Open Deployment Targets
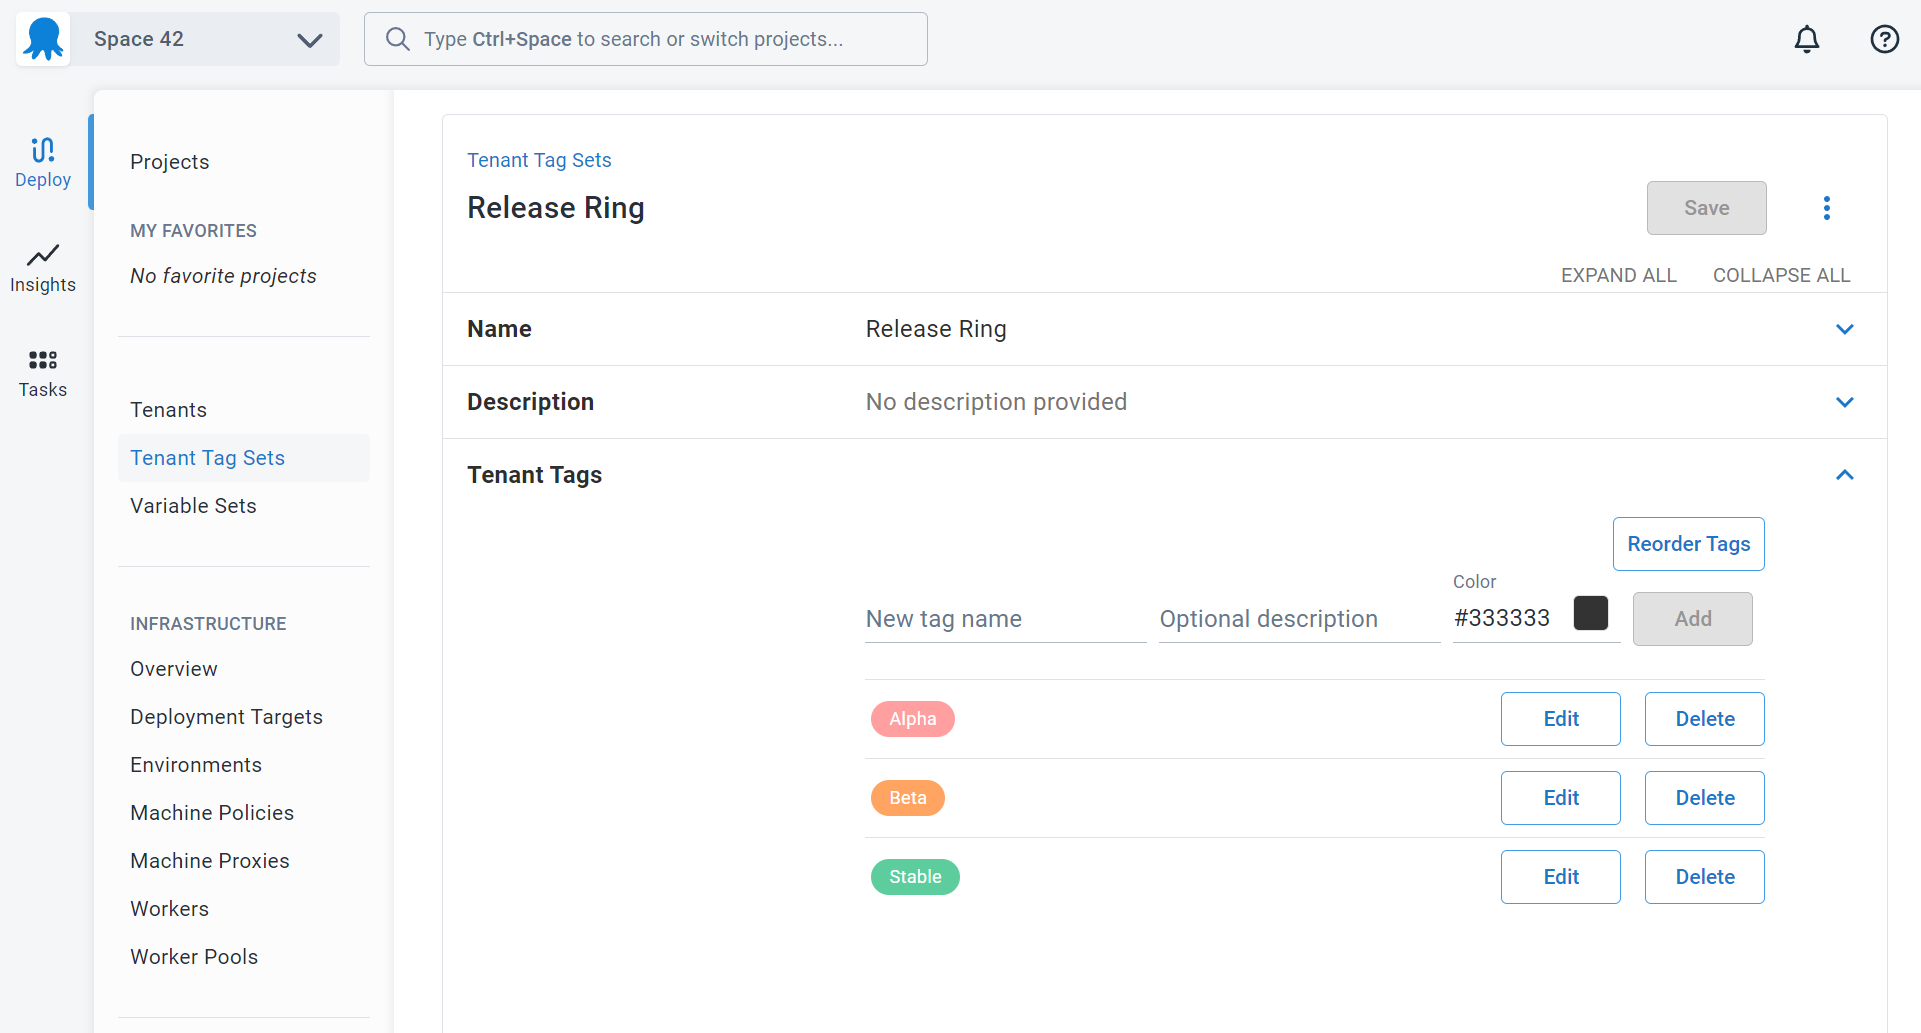This screenshot has height=1033, width=1921. (227, 717)
